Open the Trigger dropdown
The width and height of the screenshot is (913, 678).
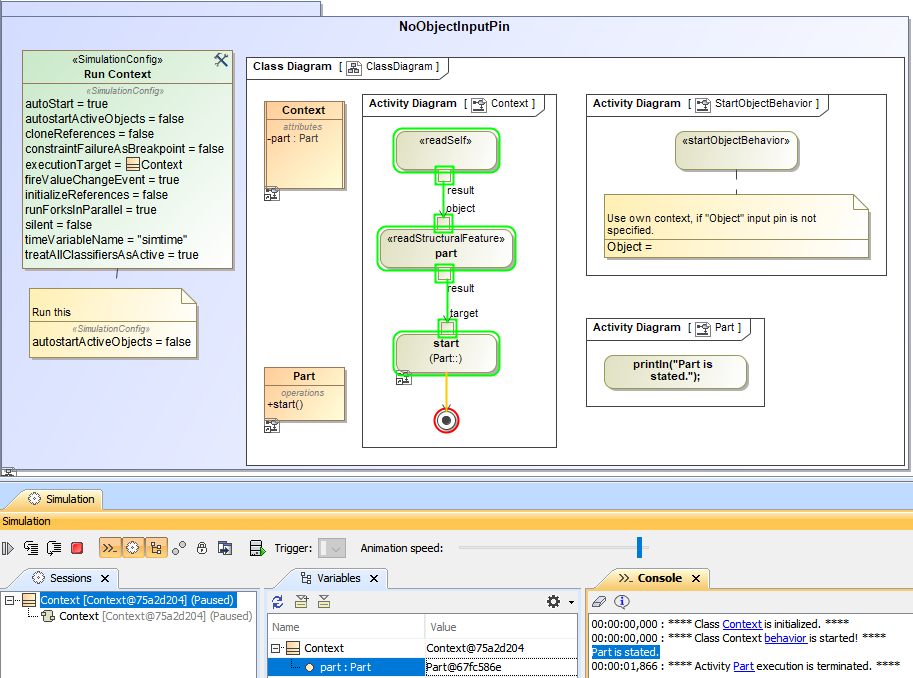[x=332, y=548]
